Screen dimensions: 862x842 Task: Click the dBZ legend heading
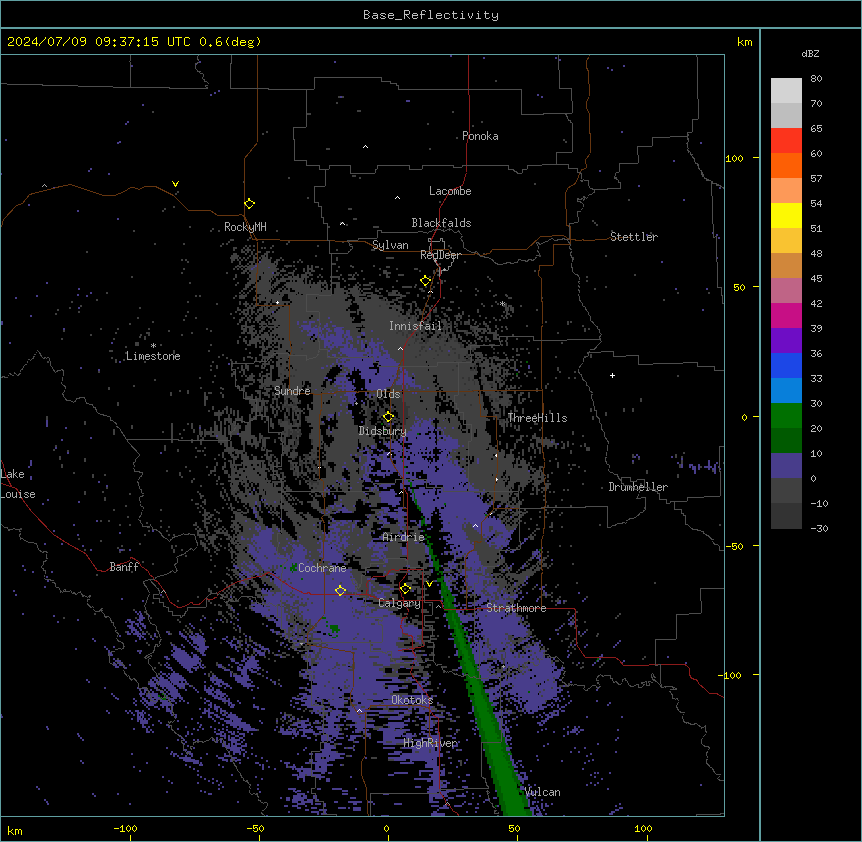coord(810,54)
